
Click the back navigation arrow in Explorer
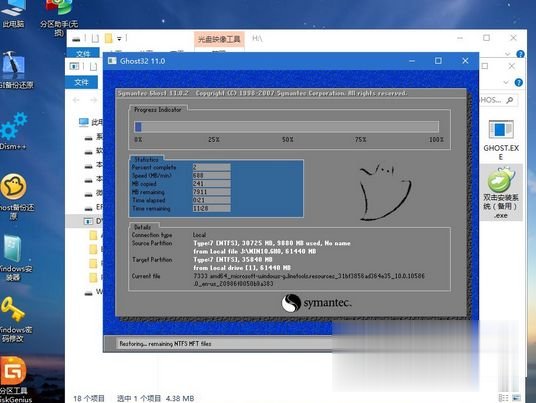[x=76, y=100]
